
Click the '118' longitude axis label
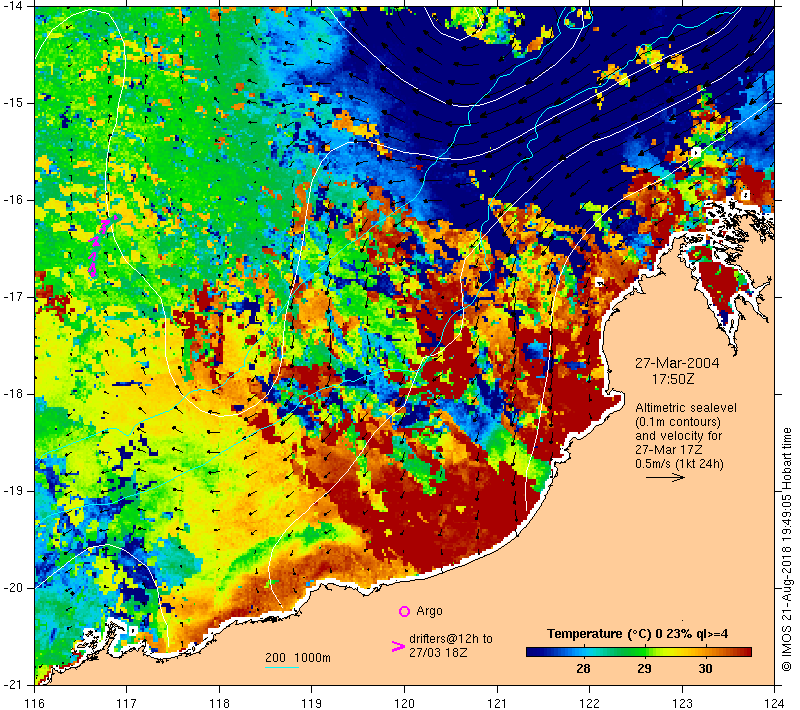219,703
